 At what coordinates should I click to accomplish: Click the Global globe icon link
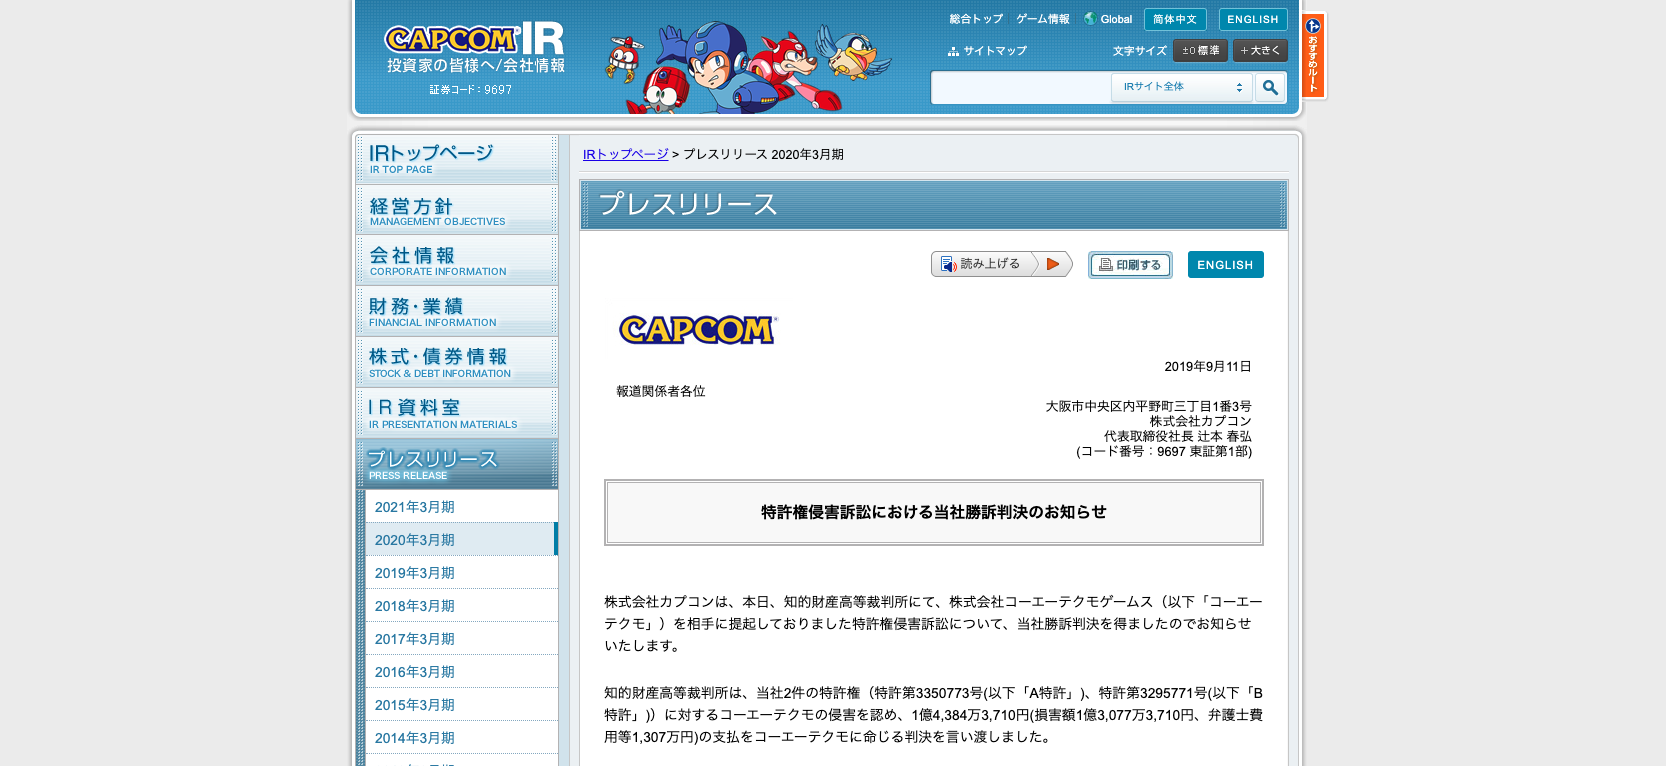click(1108, 19)
